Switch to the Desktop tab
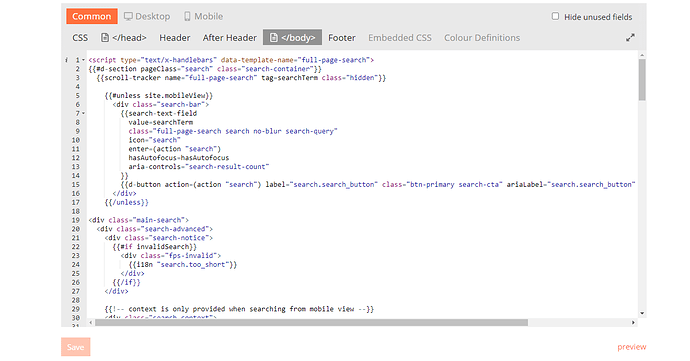 (x=147, y=16)
